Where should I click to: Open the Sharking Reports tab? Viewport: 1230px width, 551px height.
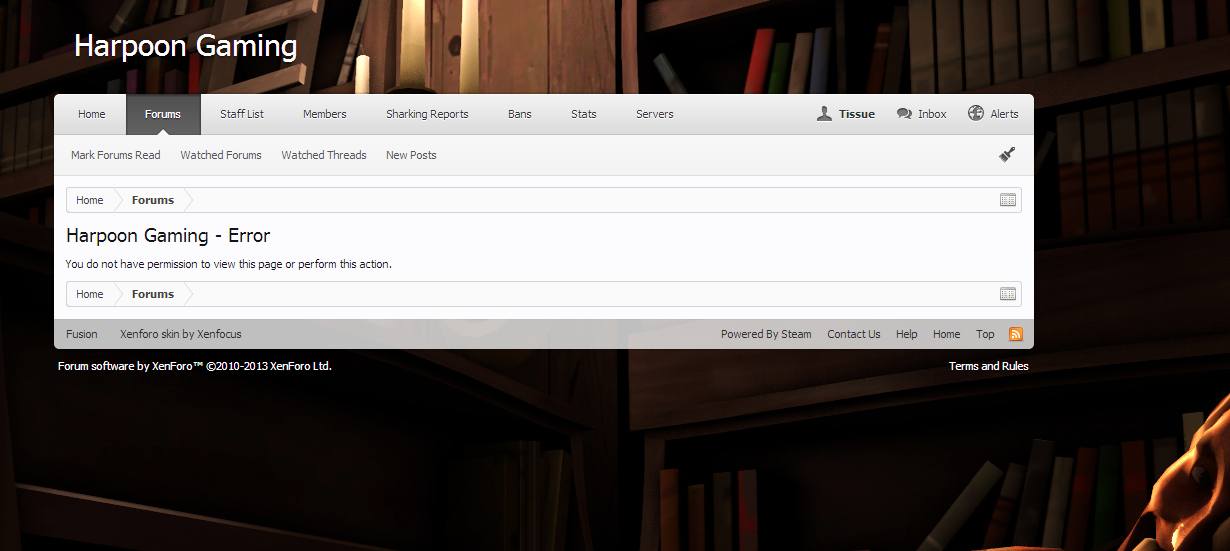click(x=427, y=114)
